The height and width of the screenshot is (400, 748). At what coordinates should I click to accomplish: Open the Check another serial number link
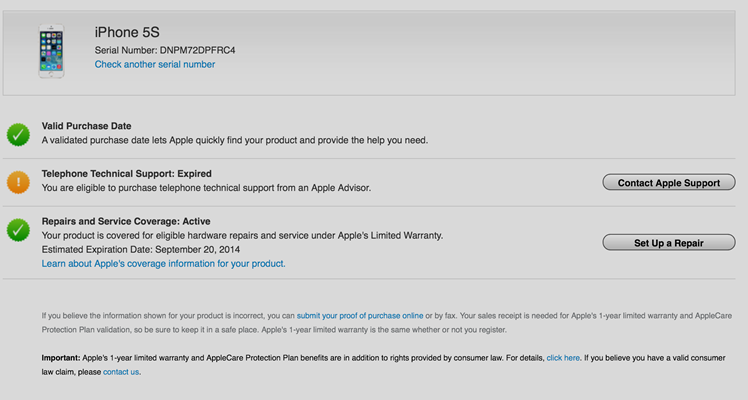click(x=155, y=65)
